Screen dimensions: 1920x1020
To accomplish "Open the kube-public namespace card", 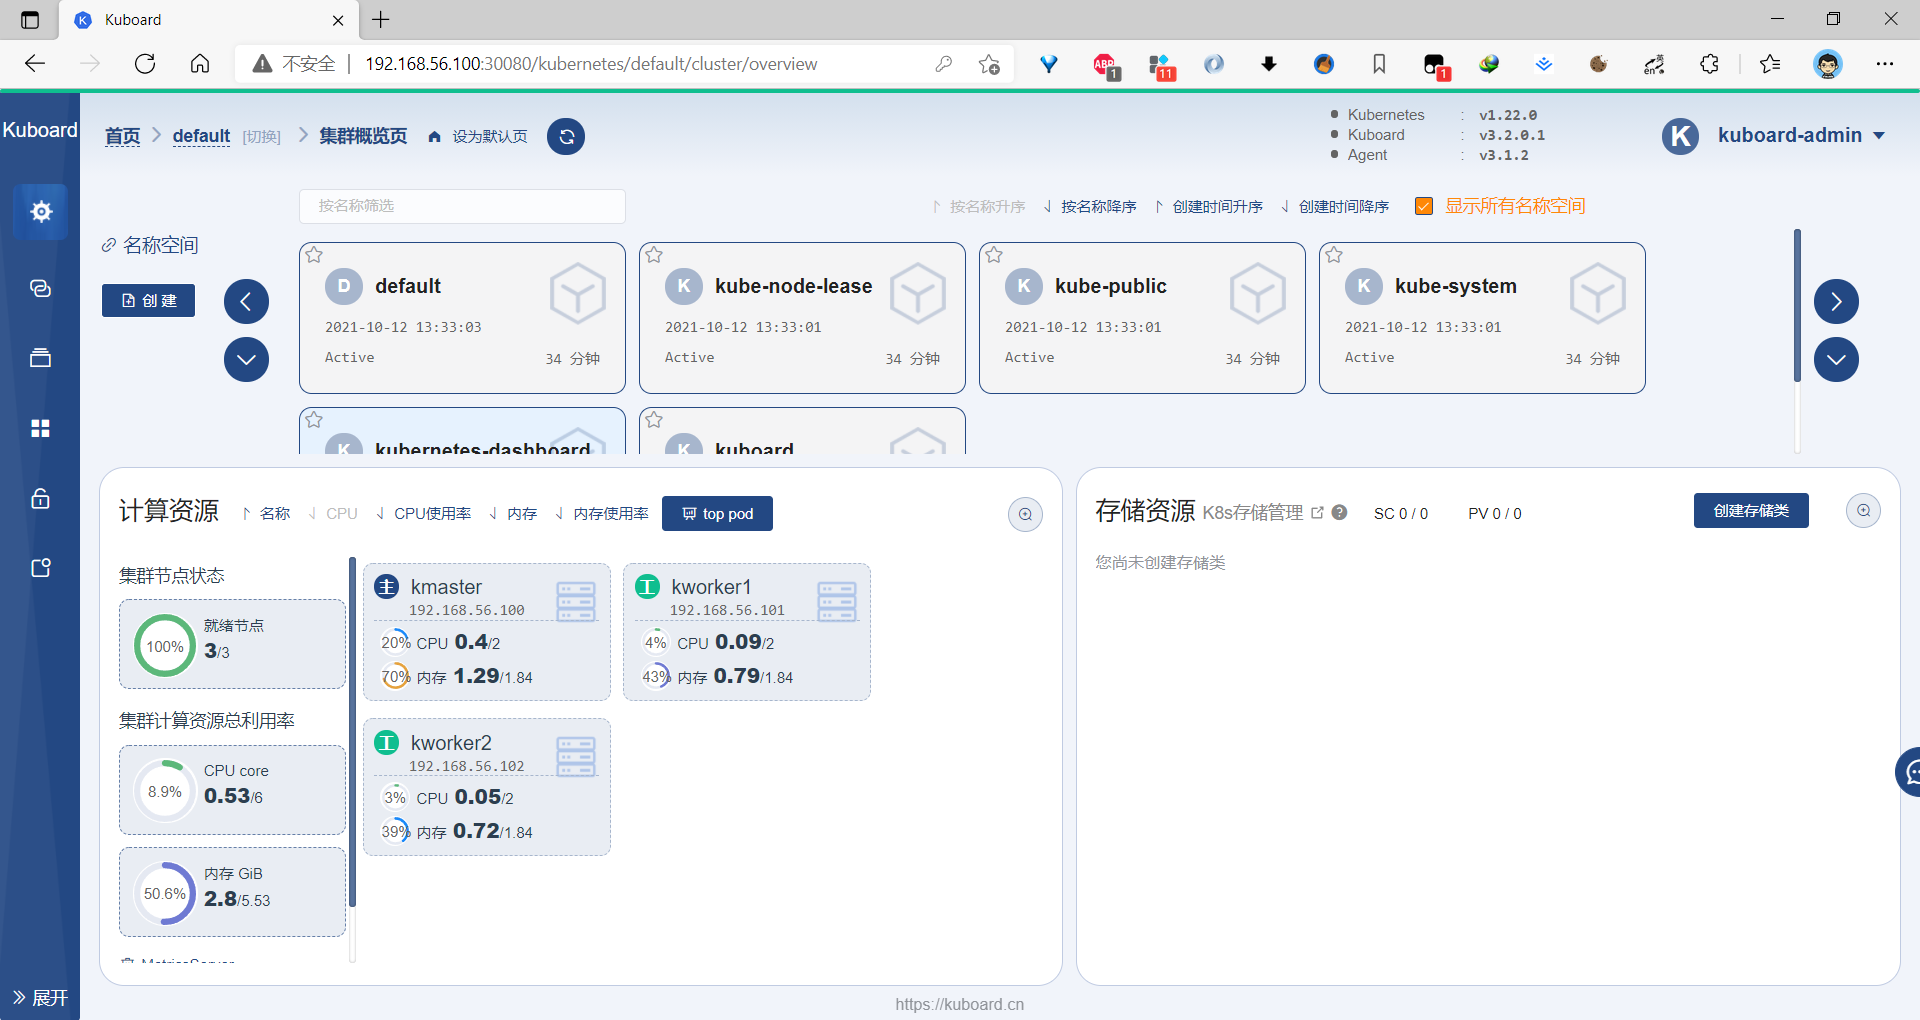I will pos(1142,318).
